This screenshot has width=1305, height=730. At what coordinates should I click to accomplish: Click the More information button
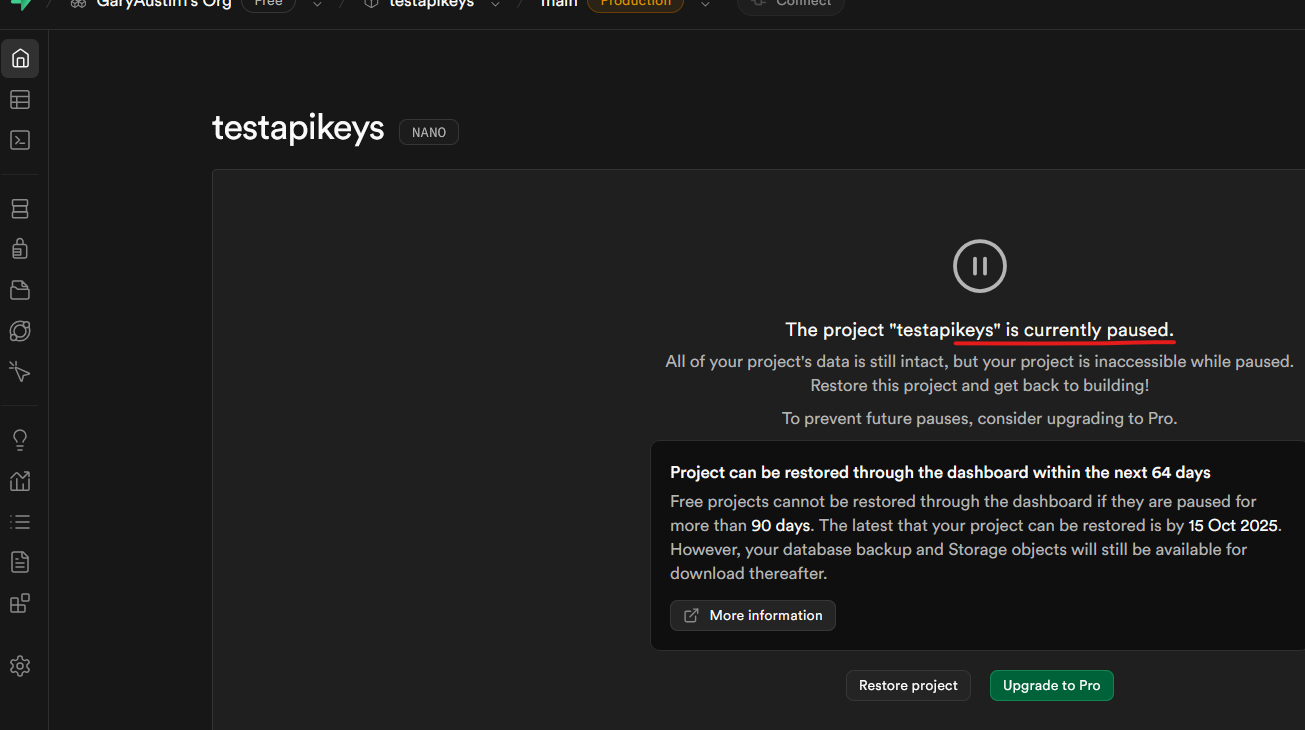[753, 615]
